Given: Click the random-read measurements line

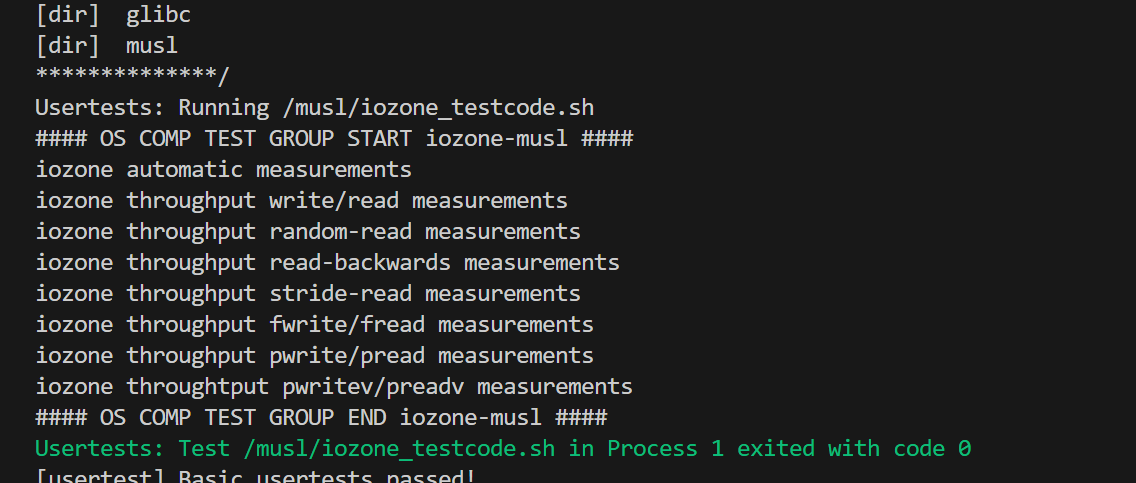Looking at the screenshot, I should 308,232.
